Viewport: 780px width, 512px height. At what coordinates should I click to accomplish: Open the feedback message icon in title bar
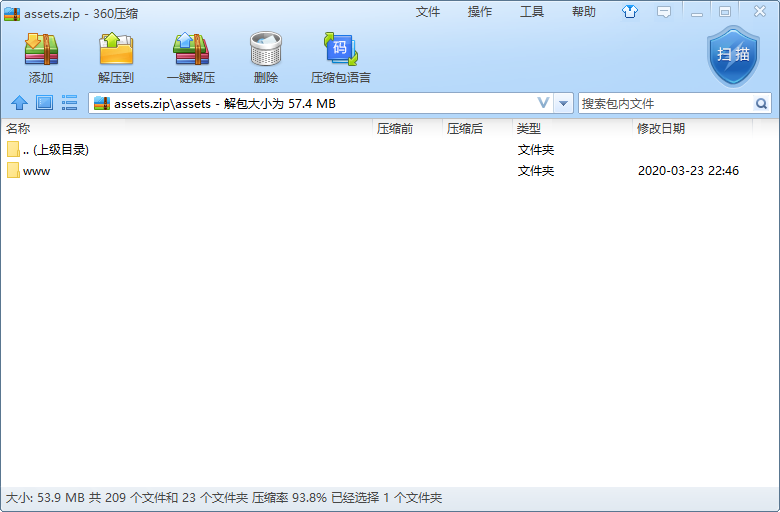[663, 12]
